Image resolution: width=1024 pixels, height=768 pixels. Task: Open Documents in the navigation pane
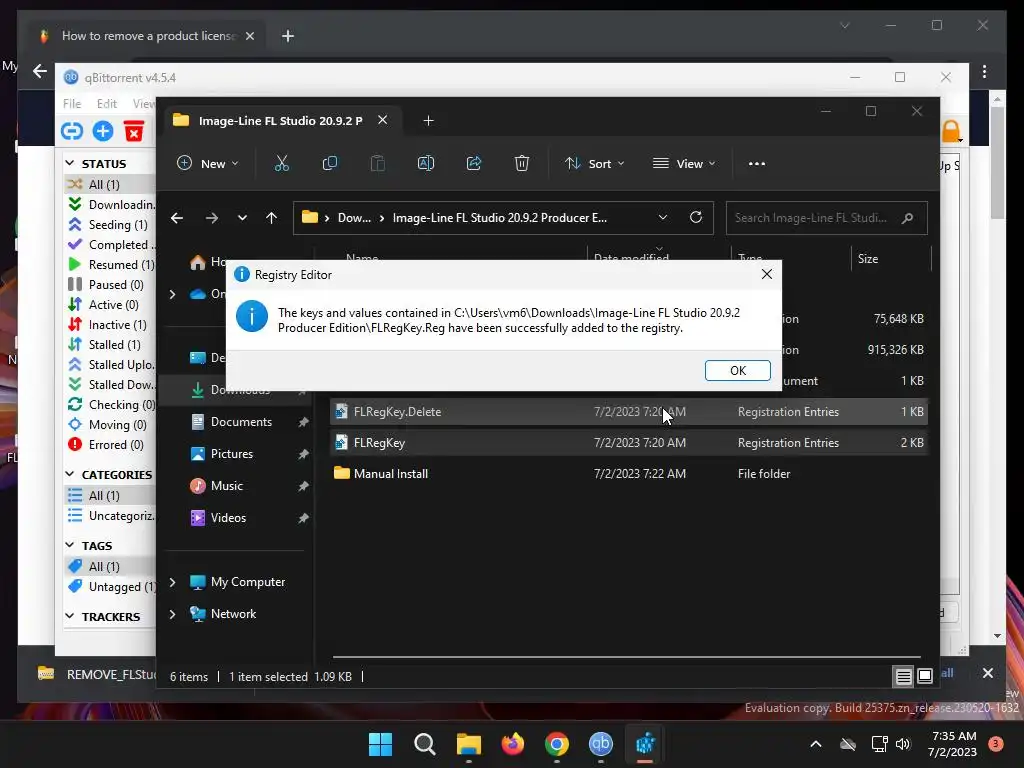(x=241, y=422)
